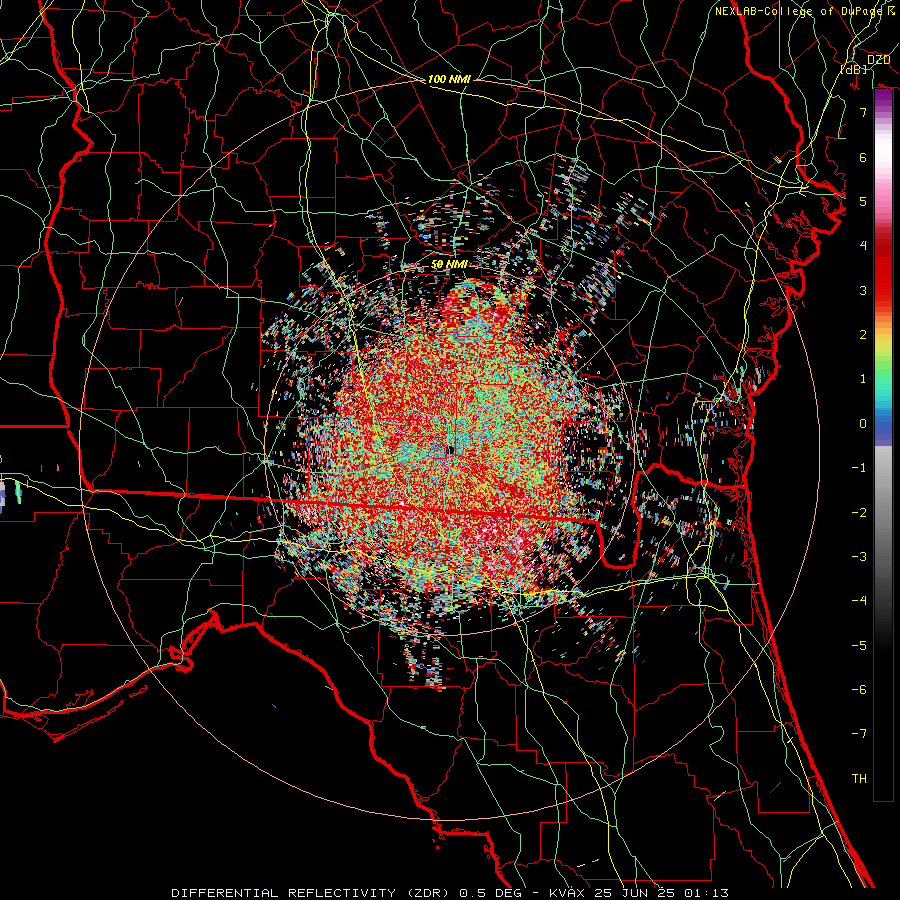Click the 50 NMI range ring label
The width and height of the screenshot is (900, 900).
point(449,264)
